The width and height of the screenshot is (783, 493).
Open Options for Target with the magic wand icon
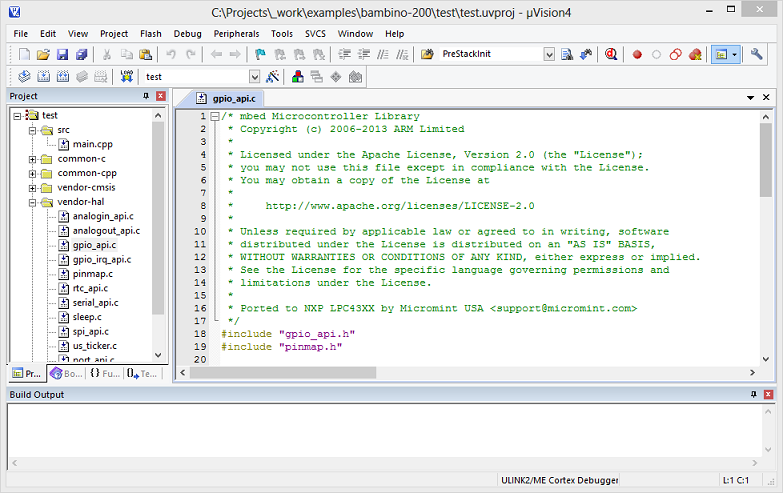click(273, 76)
